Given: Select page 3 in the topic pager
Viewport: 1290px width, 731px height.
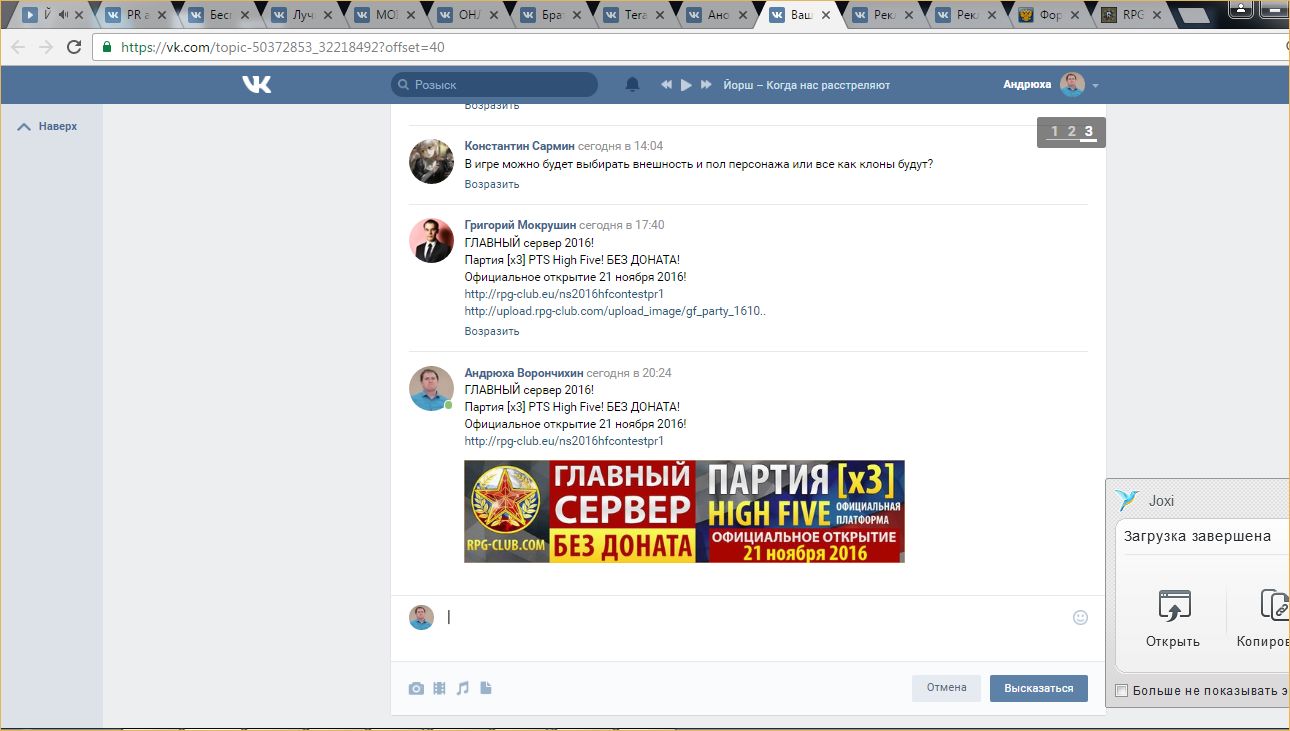Looking at the screenshot, I should pyautogui.click(x=1089, y=132).
